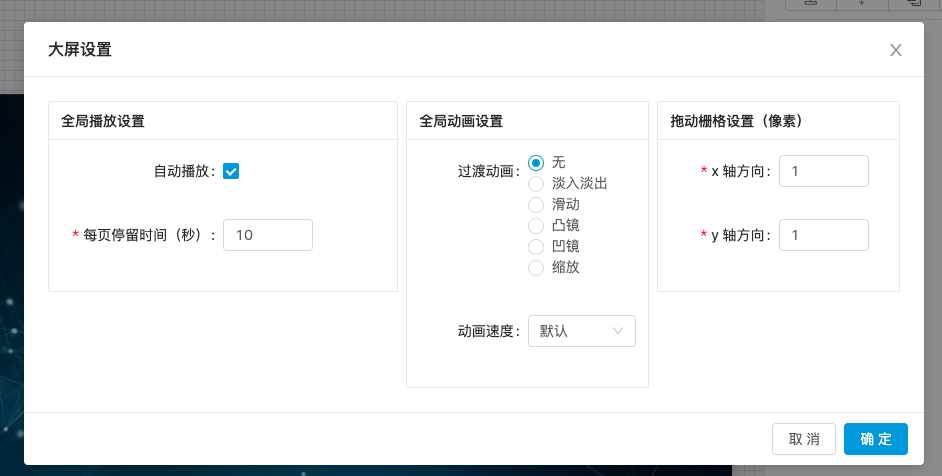Select the 缩放 transition radio button
This screenshot has height=476, width=942.
536,268
